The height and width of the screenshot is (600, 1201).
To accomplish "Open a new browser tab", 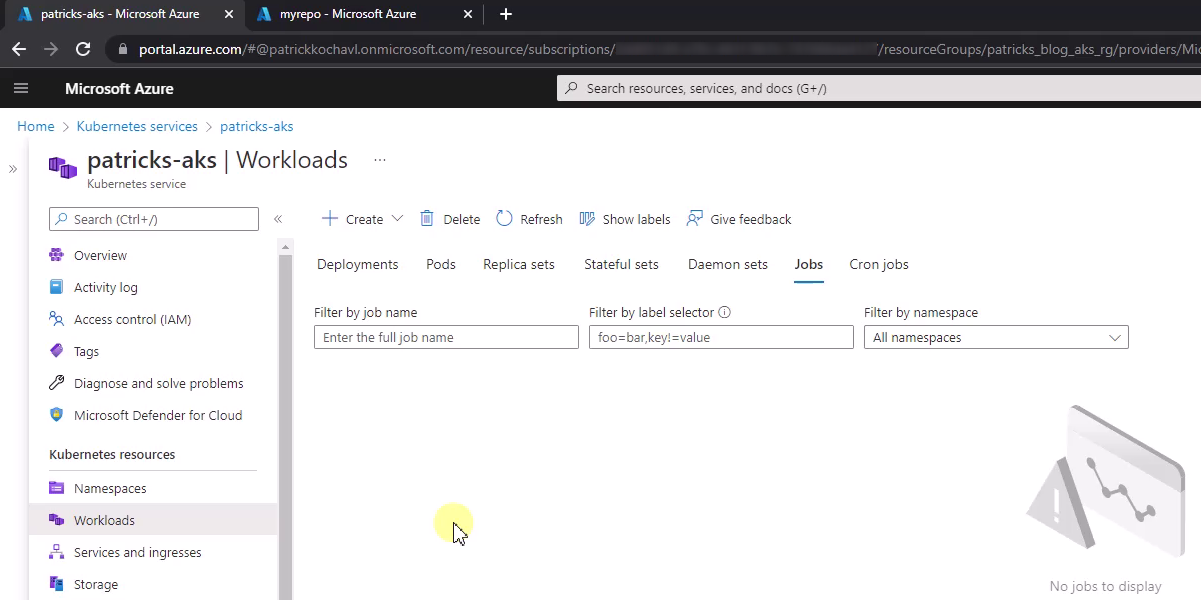I will [505, 14].
